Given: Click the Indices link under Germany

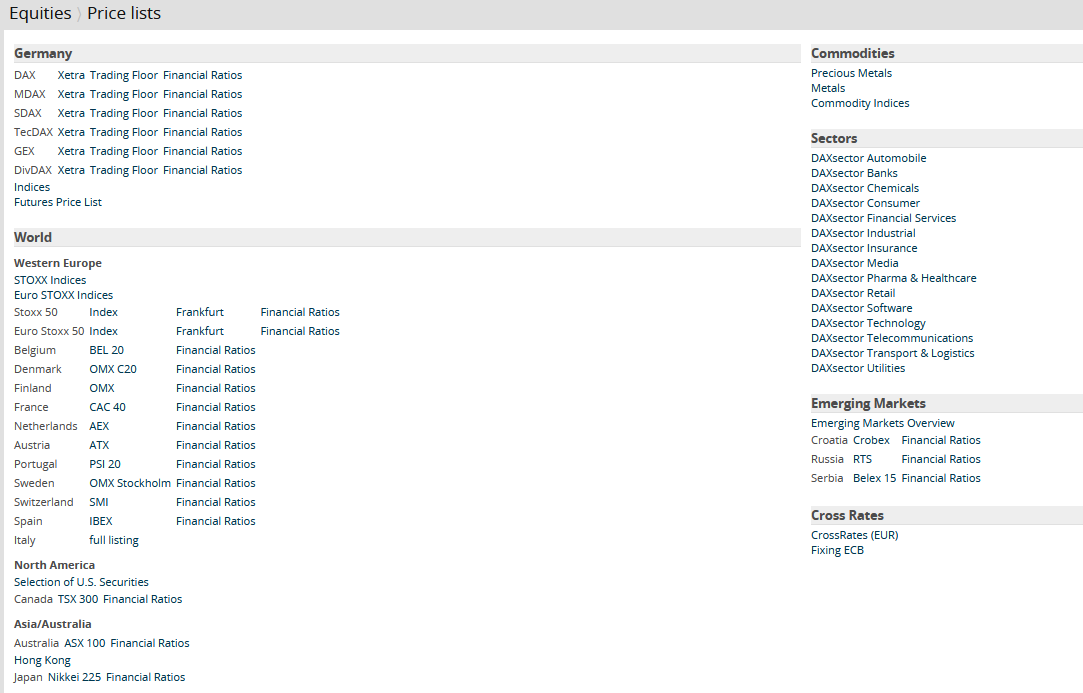Looking at the screenshot, I should coord(32,187).
